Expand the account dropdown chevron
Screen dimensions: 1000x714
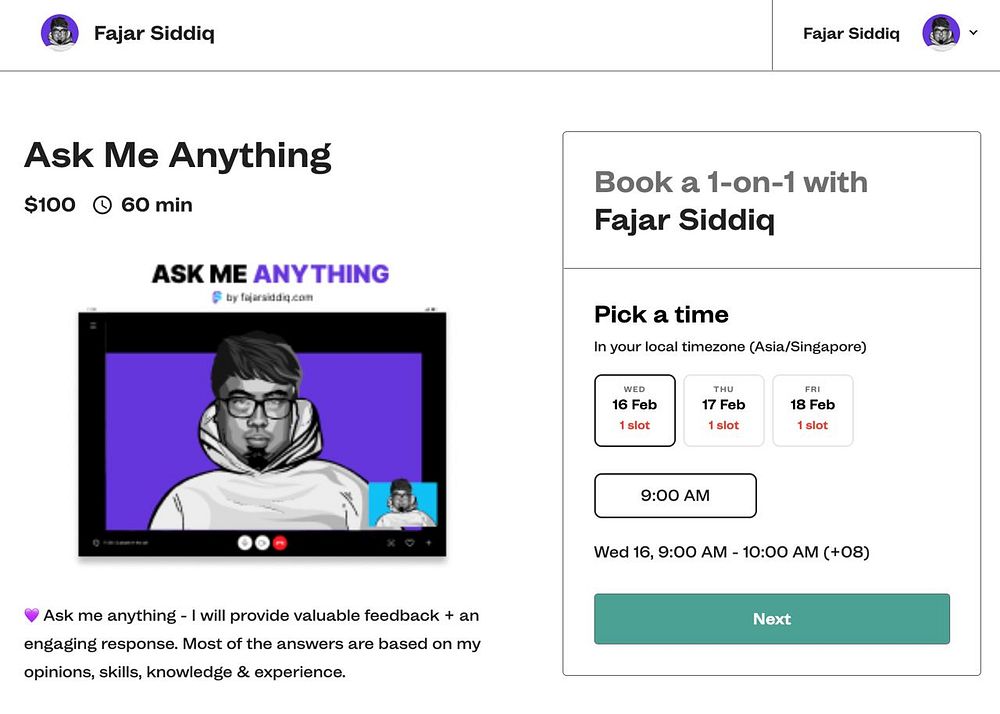[973, 33]
